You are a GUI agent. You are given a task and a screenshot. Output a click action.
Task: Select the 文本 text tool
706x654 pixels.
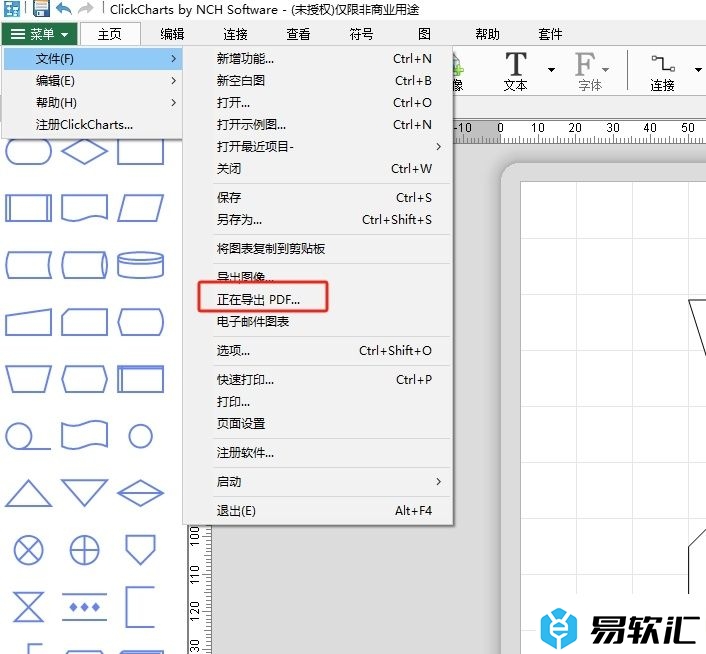[516, 71]
